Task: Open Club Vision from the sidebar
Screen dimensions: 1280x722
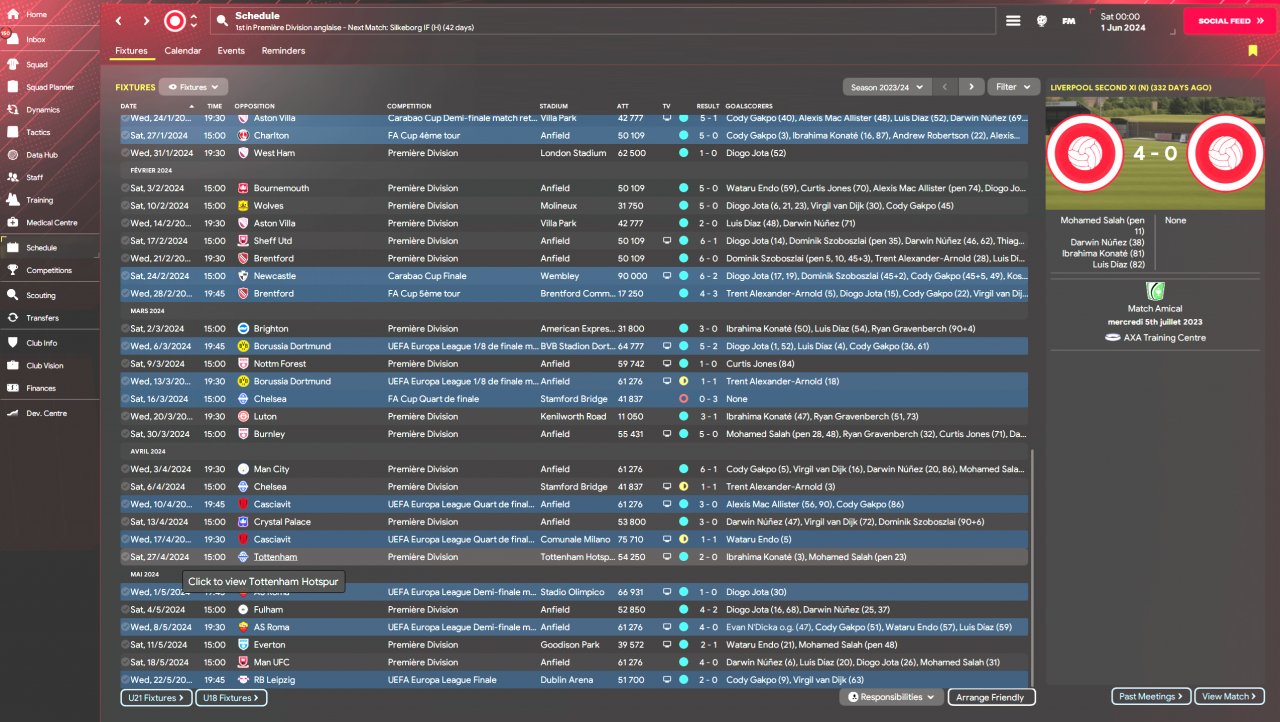Action: (x=45, y=366)
